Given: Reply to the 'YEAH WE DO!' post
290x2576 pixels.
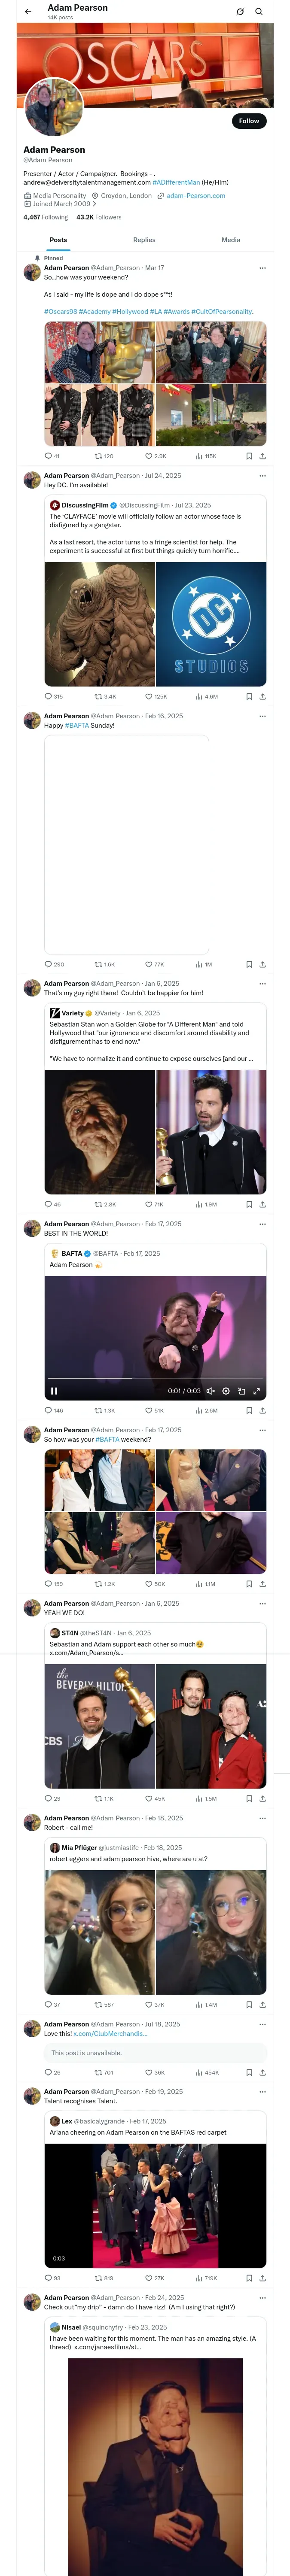Looking at the screenshot, I should [48, 1798].
